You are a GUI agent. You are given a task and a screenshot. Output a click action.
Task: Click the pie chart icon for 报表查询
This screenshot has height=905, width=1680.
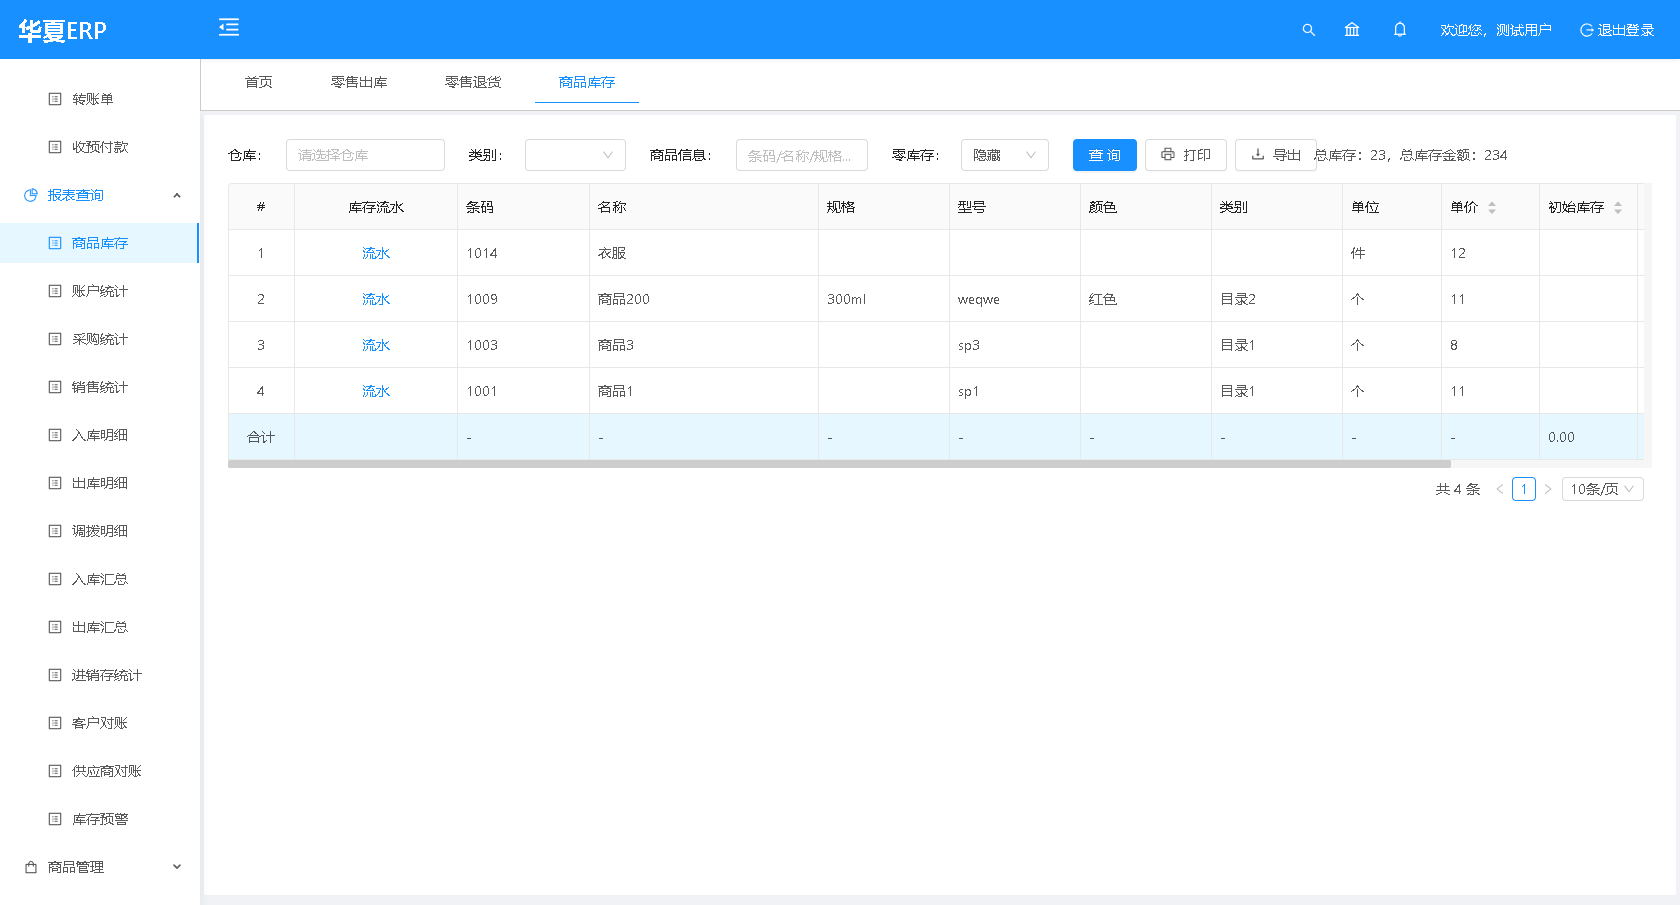pyautogui.click(x=31, y=195)
